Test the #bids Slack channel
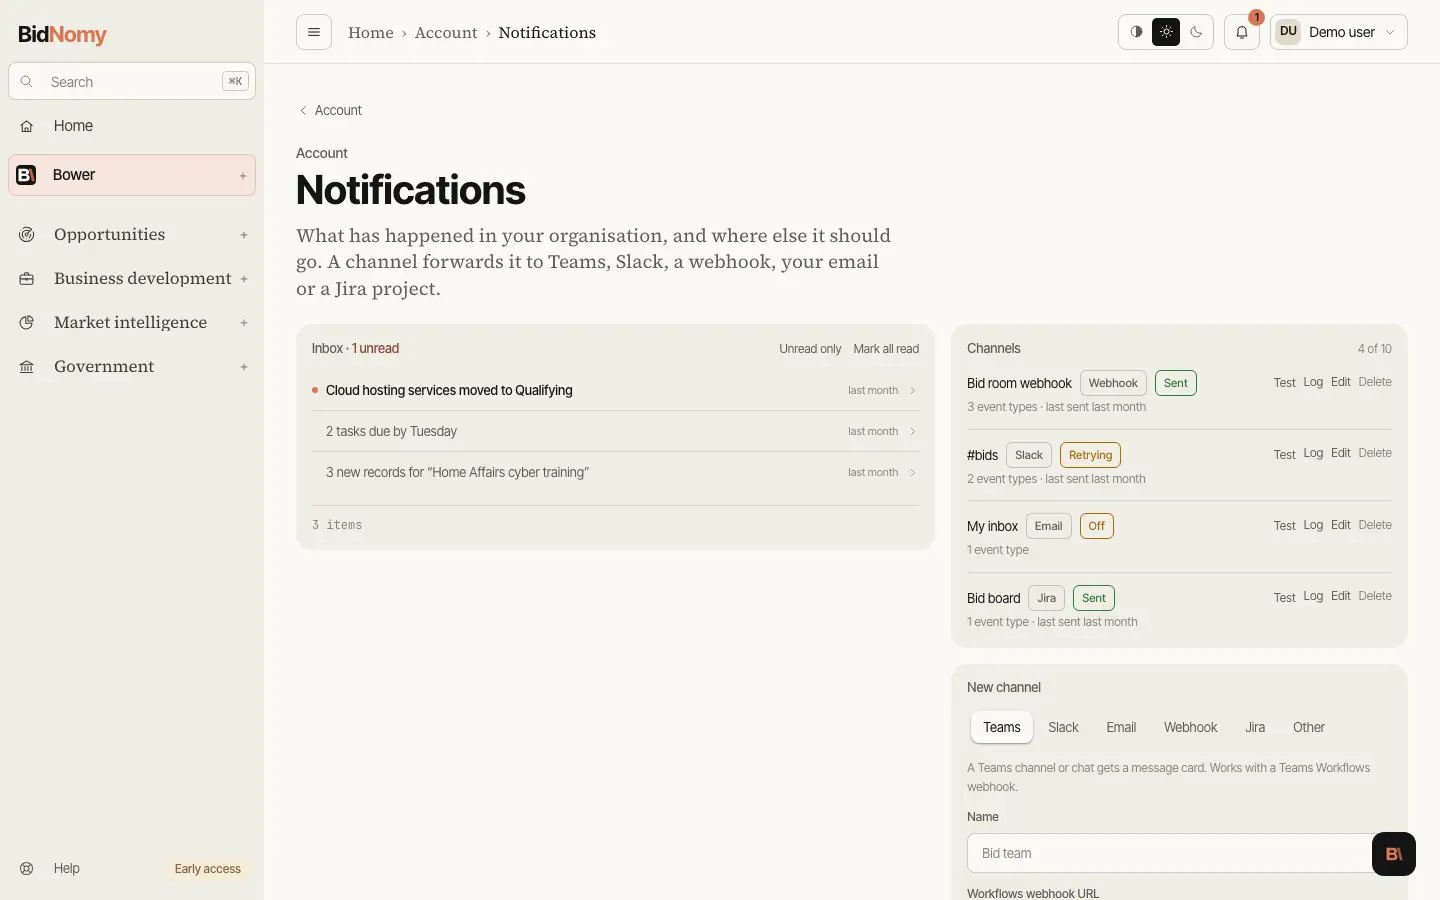This screenshot has width=1440, height=900. 1284,455
